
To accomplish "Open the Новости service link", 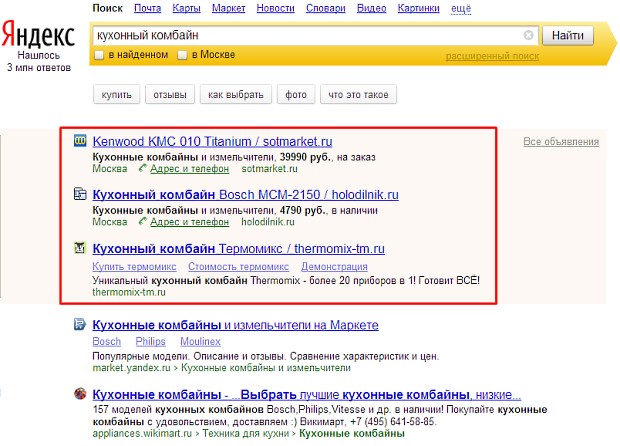I will point(275,8).
